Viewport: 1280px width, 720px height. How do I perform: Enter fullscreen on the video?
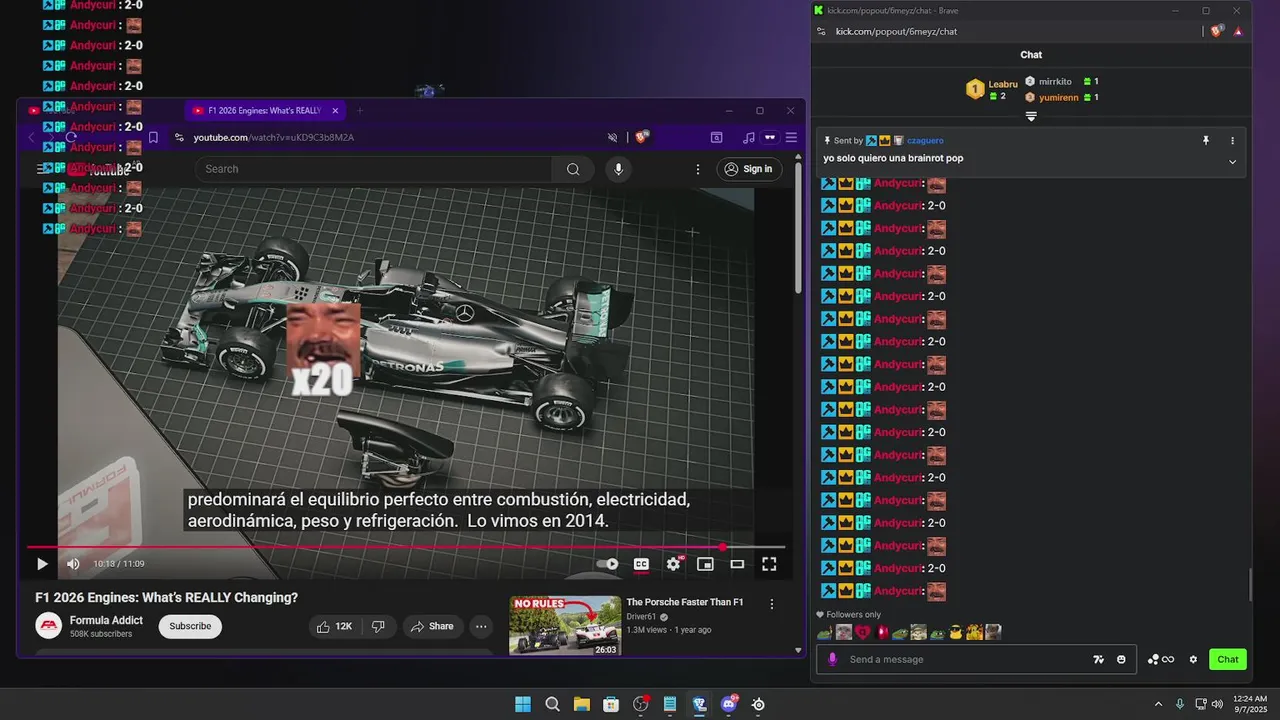(x=769, y=564)
